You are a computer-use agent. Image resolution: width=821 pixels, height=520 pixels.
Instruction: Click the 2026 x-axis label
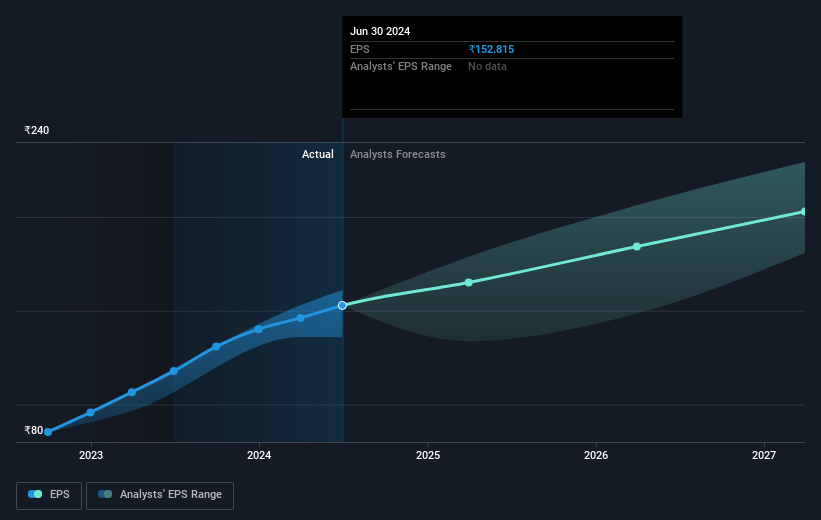596,456
